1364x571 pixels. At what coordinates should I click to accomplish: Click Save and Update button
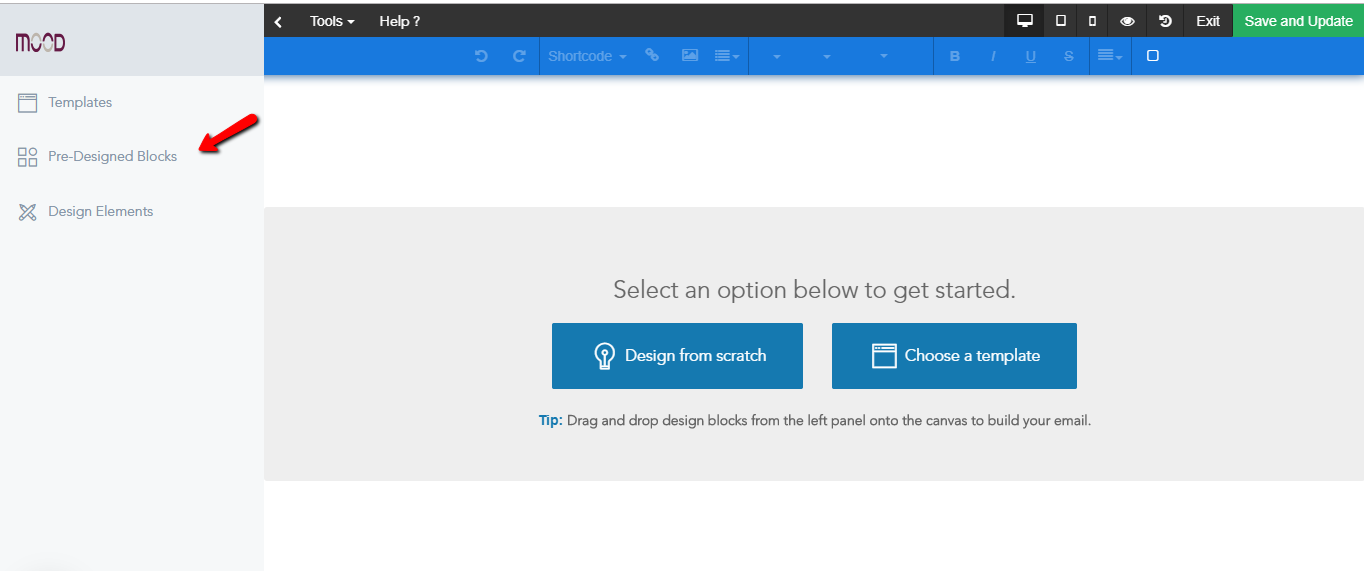[x=1298, y=21]
